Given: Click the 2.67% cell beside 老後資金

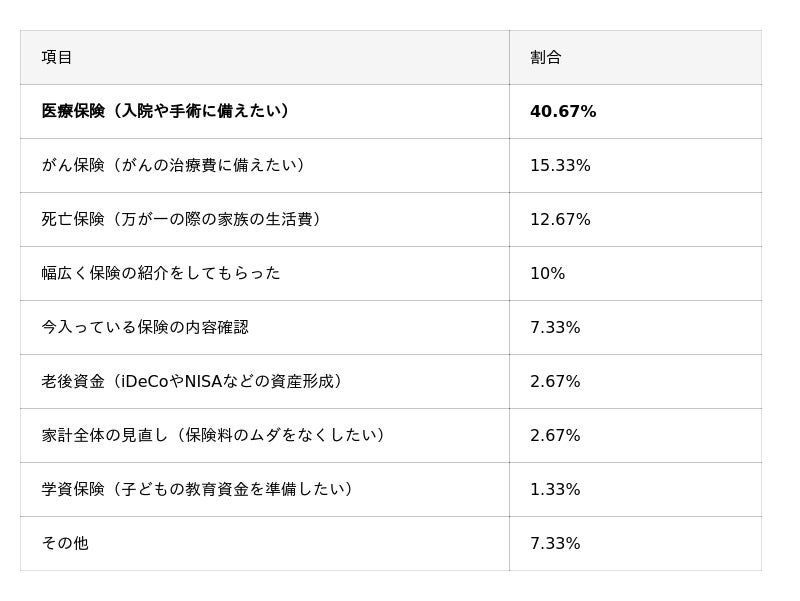Looking at the screenshot, I should (x=555, y=381).
